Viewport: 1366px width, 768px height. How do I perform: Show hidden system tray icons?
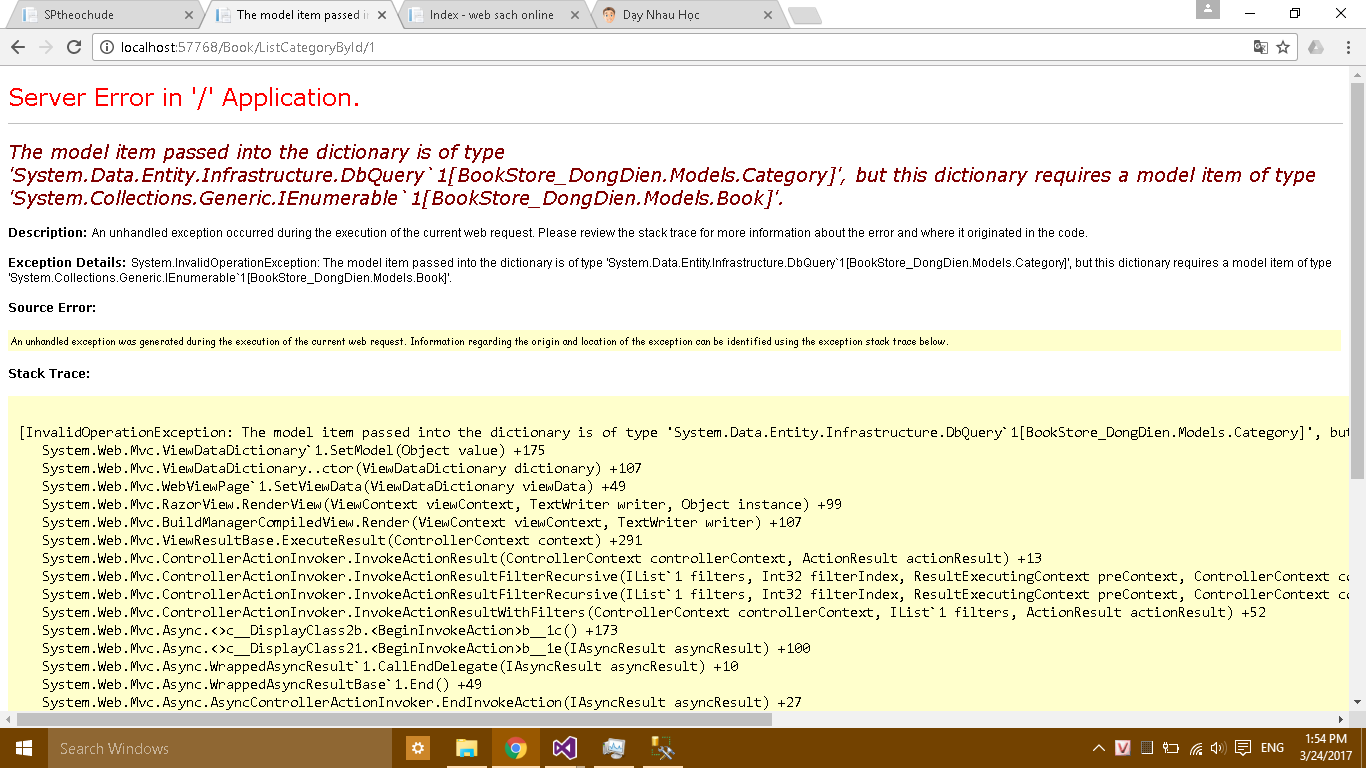(1098, 748)
